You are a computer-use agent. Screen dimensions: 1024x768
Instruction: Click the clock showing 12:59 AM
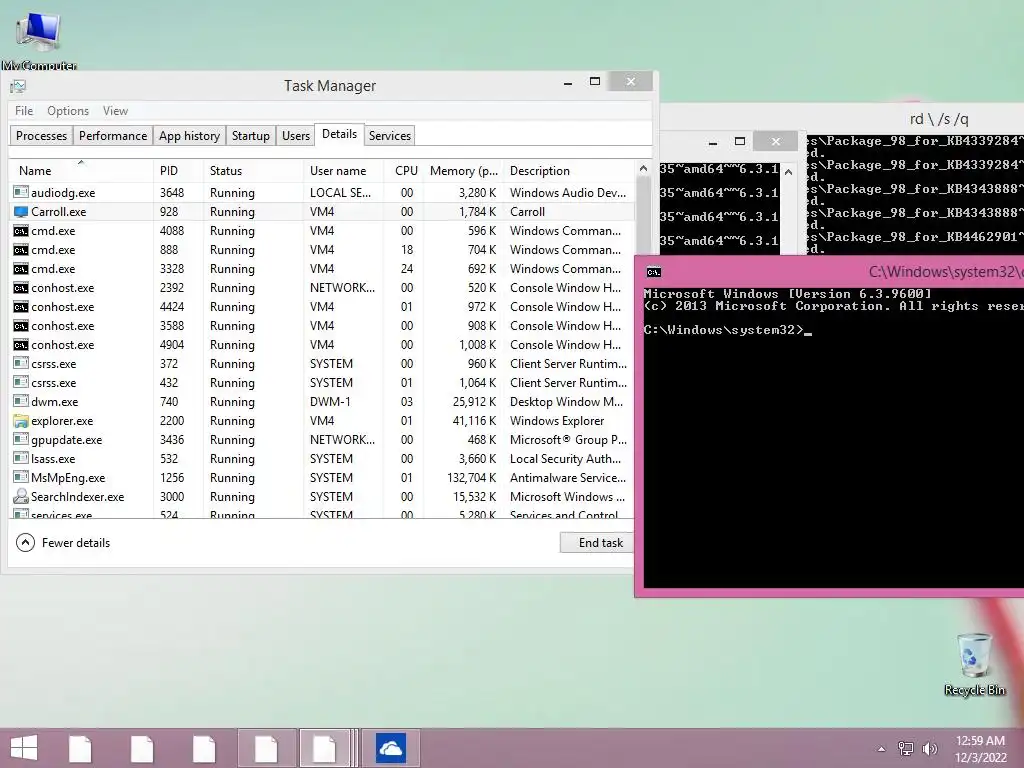[x=980, y=741]
